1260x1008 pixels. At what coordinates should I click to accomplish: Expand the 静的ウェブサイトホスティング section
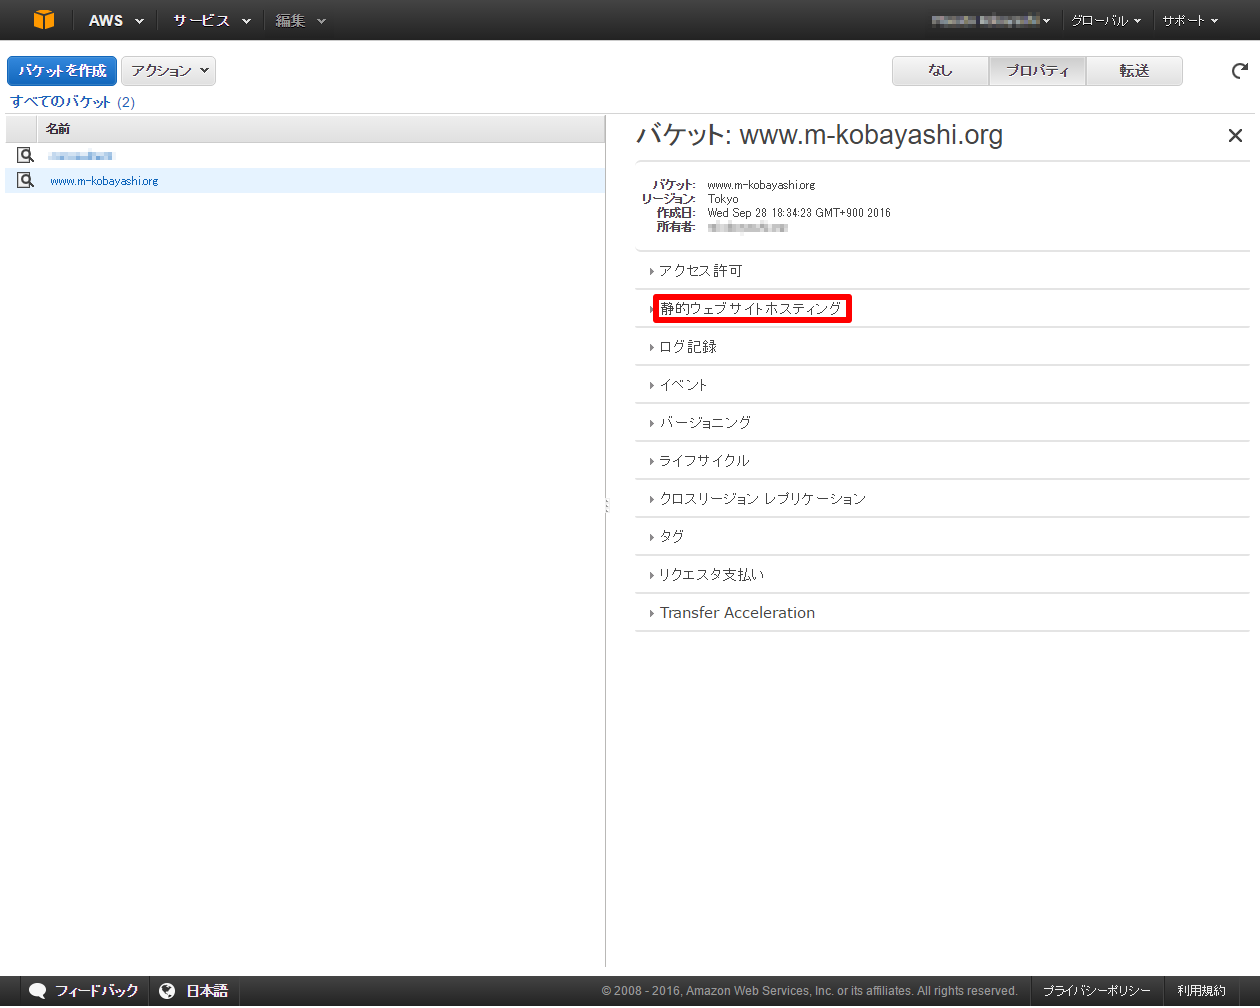[942, 308]
